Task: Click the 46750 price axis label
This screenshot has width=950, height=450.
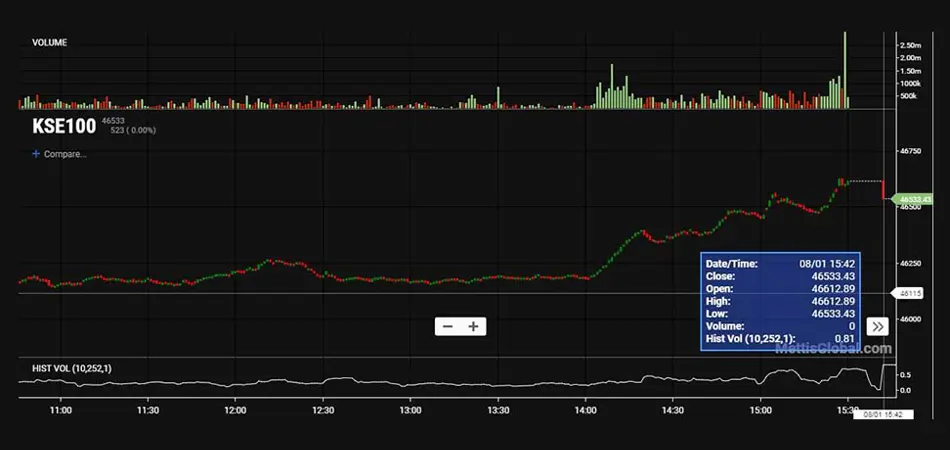Action: (x=911, y=151)
